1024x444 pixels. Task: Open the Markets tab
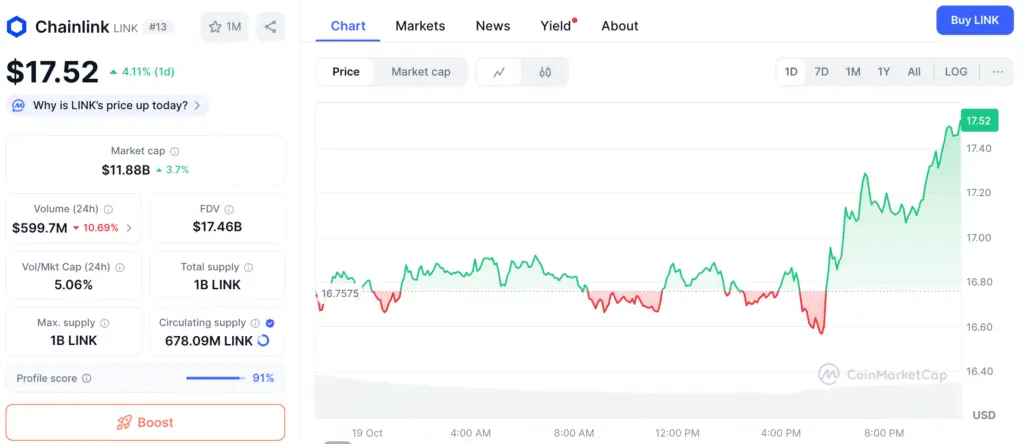(420, 26)
